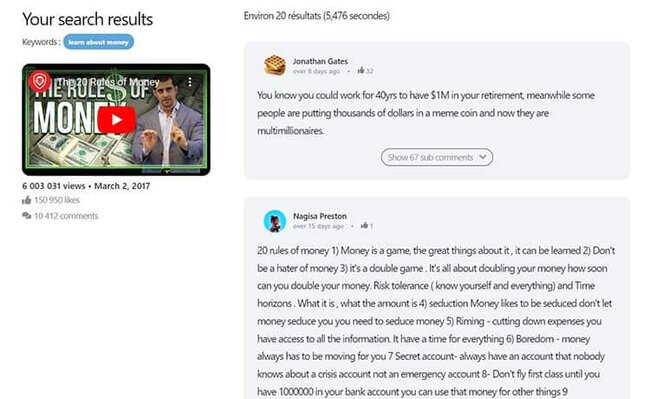Click '150 950 likes' count text

(x=57, y=200)
